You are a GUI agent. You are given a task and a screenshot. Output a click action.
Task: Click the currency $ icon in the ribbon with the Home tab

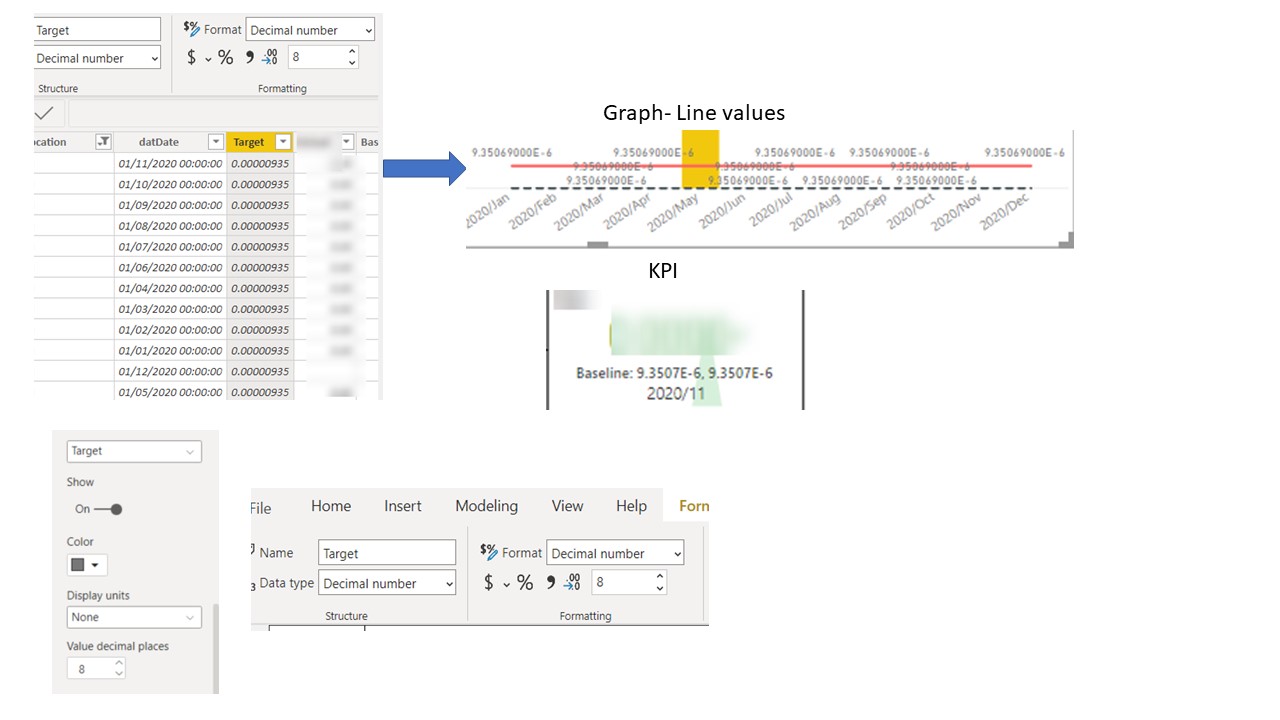(x=489, y=582)
